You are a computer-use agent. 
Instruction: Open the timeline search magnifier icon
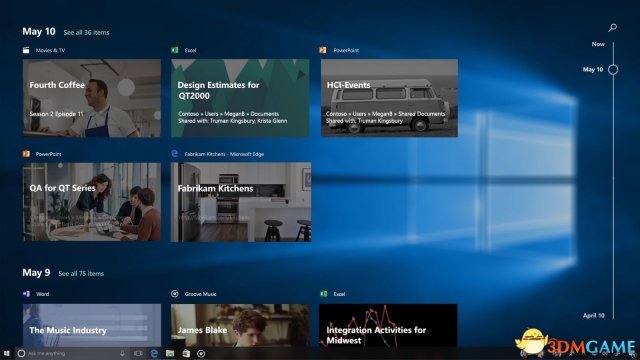click(612, 28)
